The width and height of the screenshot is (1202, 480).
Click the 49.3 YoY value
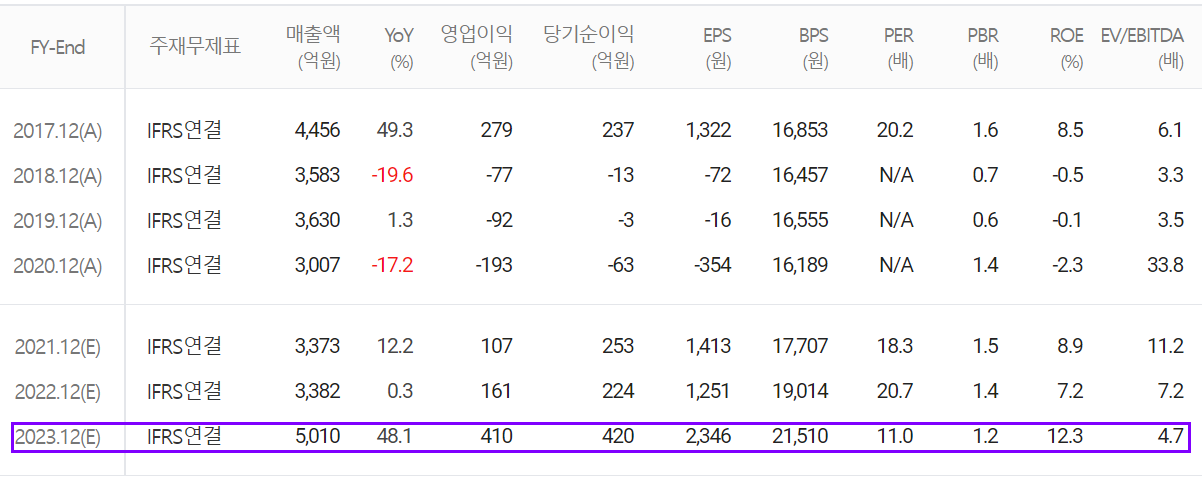click(397, 130)
